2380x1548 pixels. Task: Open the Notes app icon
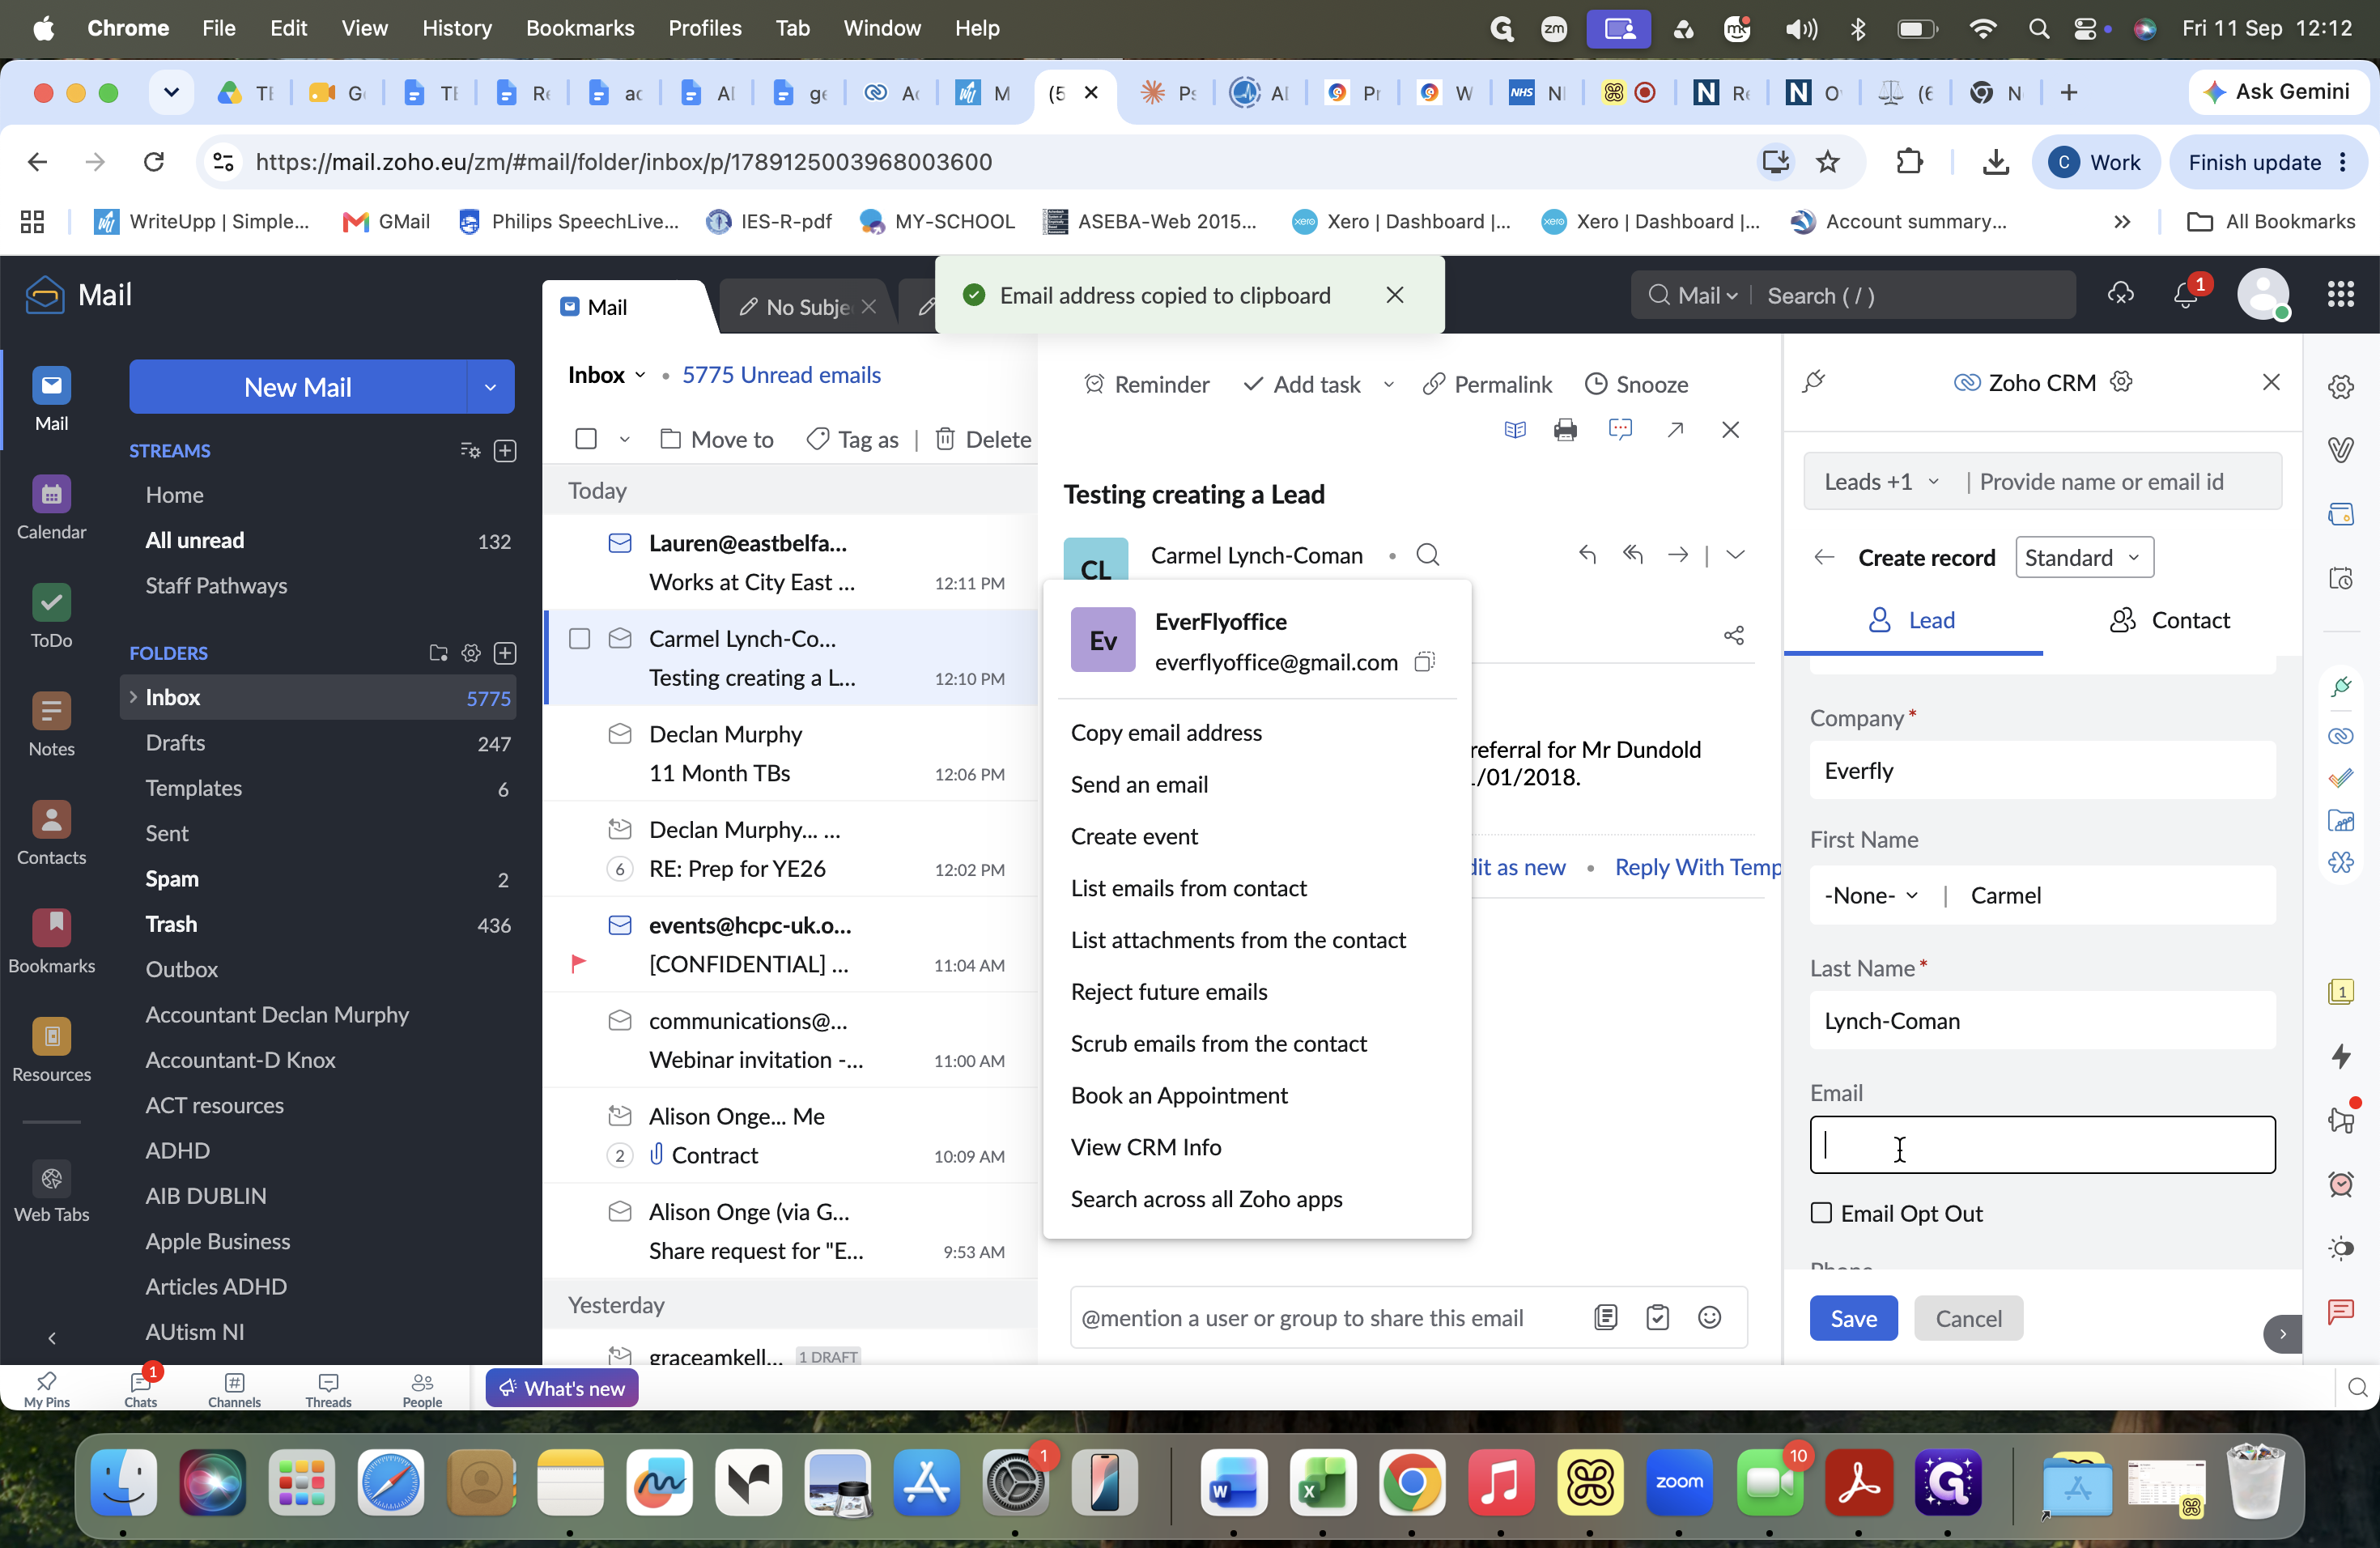click(51, 724)
